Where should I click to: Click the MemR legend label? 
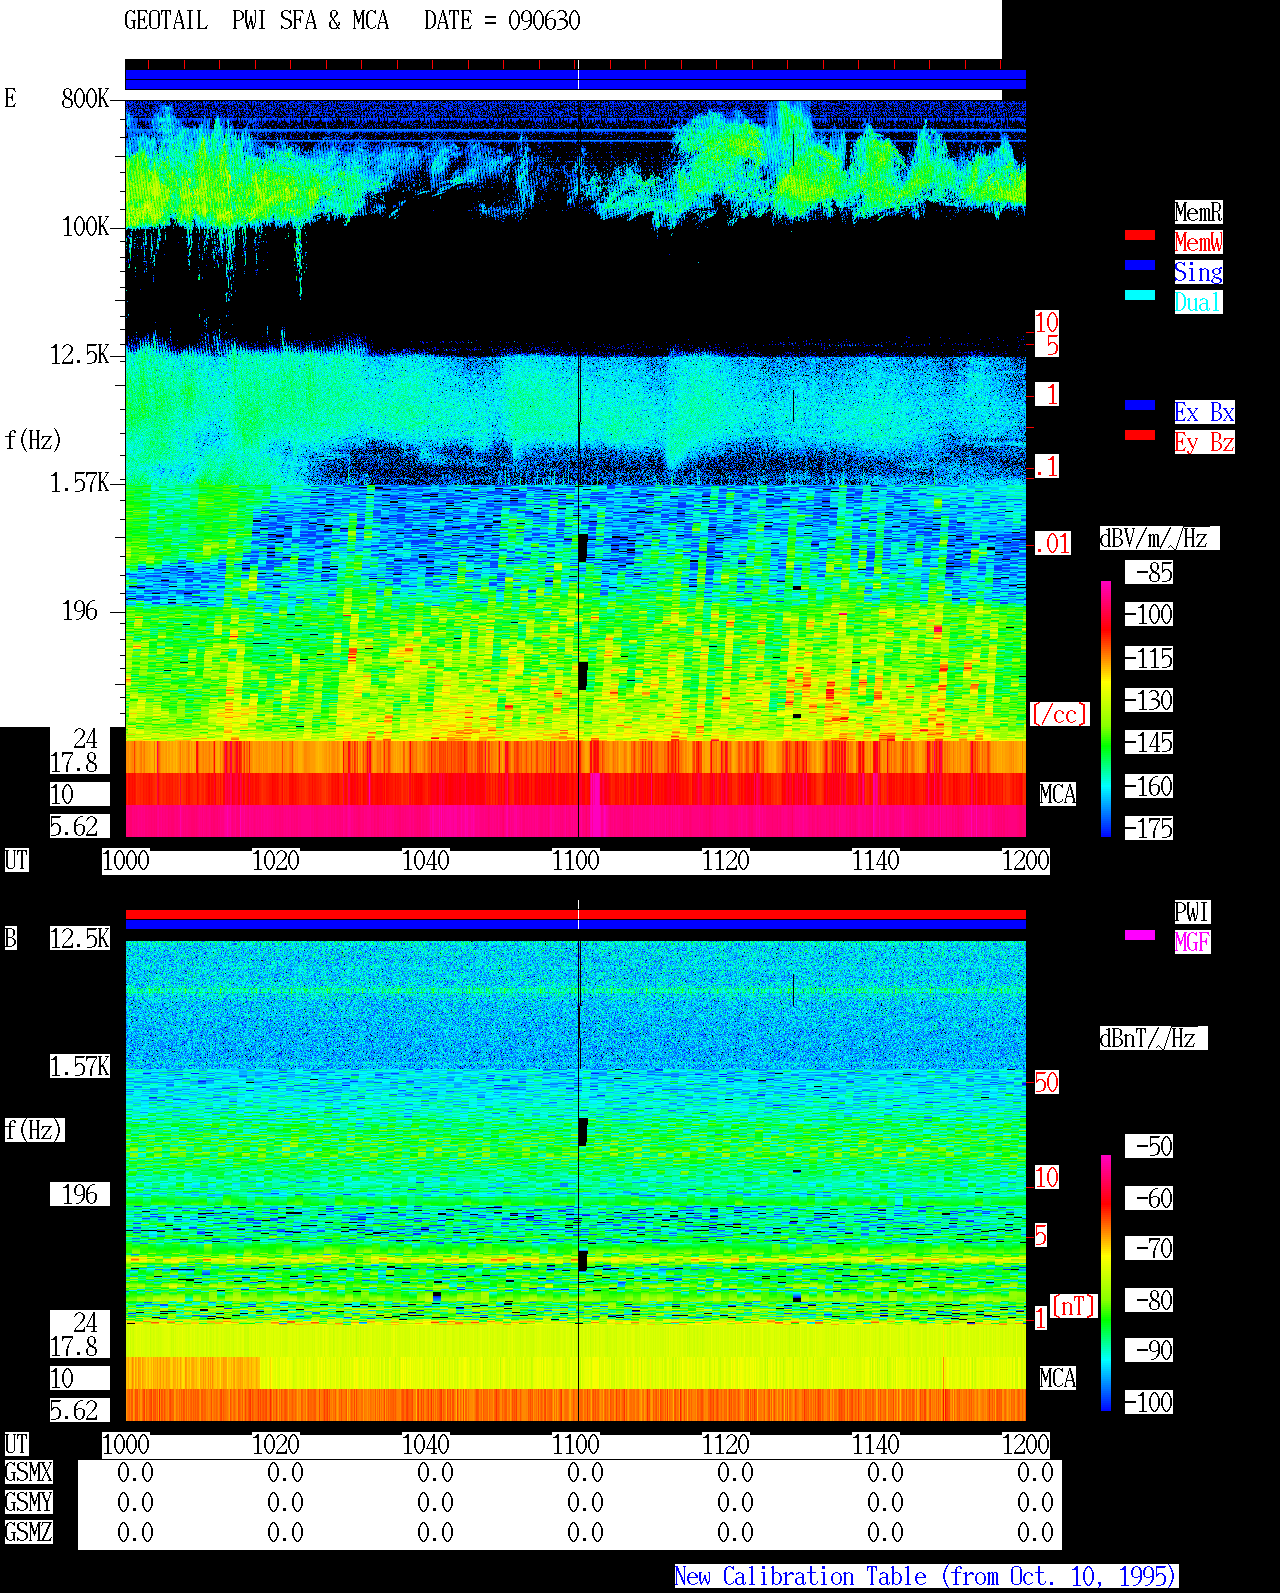point(1198,212)
